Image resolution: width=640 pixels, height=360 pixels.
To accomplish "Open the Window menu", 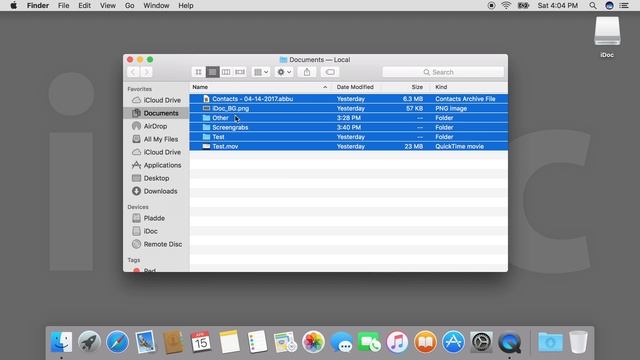I will click(x=156, y=5).
